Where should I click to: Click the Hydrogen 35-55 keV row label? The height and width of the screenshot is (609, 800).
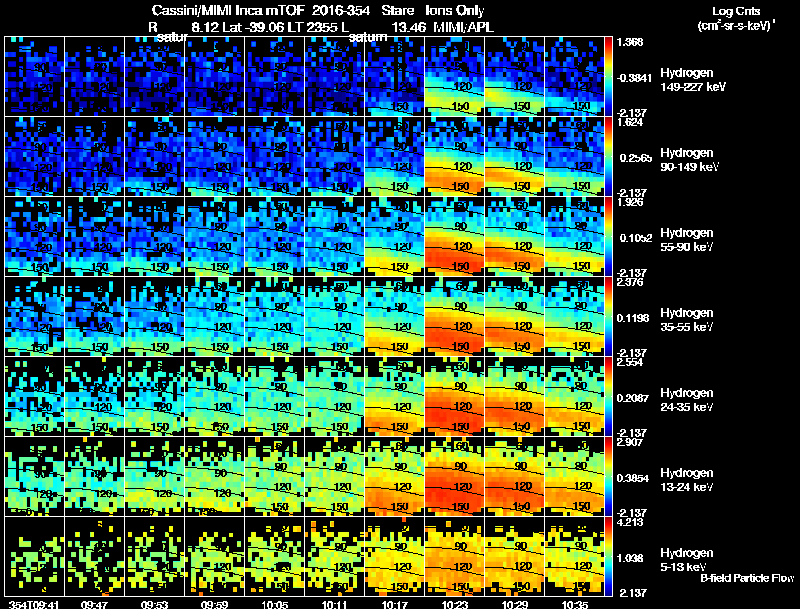tap(686, 320)
